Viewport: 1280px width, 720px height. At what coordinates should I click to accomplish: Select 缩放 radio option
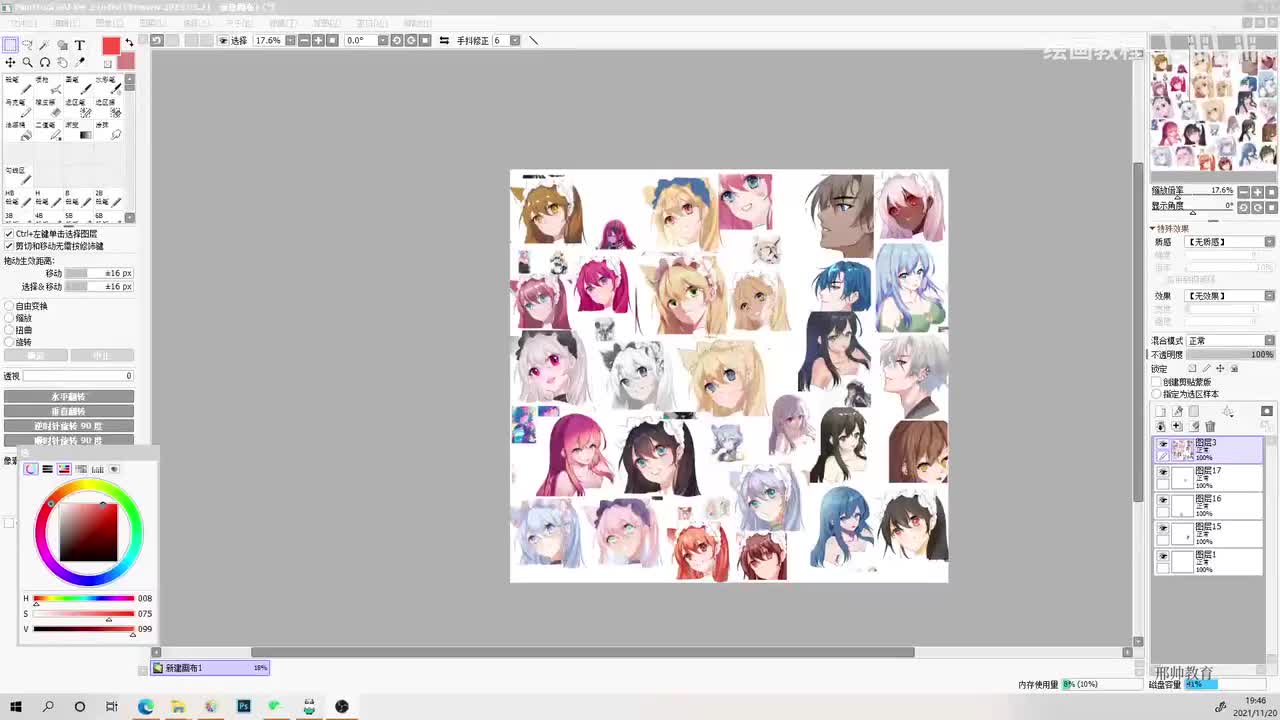[9, 318]
